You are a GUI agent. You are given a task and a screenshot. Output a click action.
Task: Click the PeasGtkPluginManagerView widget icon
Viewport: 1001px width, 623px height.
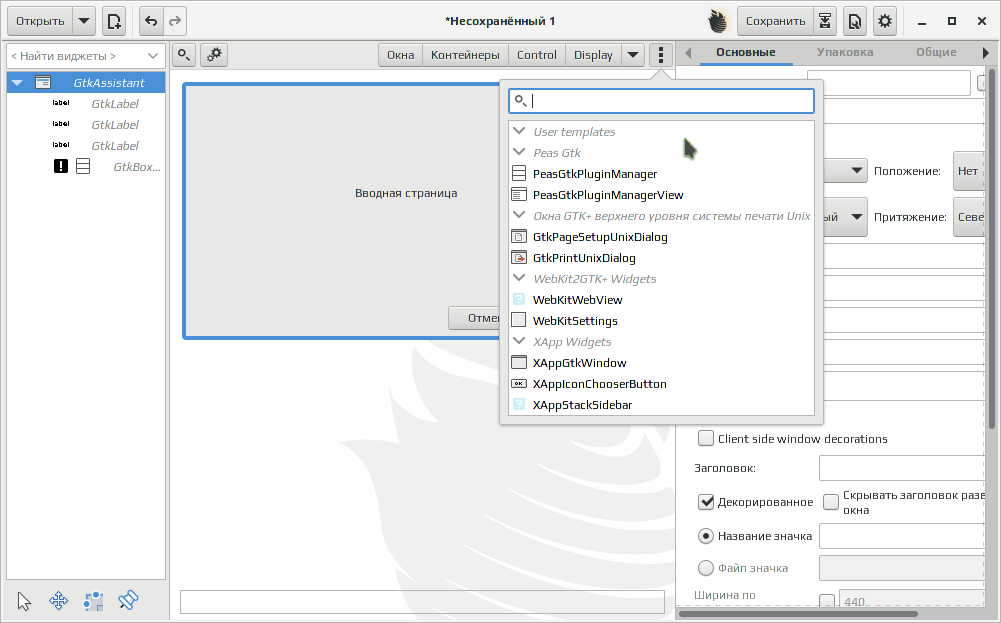pos(519,195)
